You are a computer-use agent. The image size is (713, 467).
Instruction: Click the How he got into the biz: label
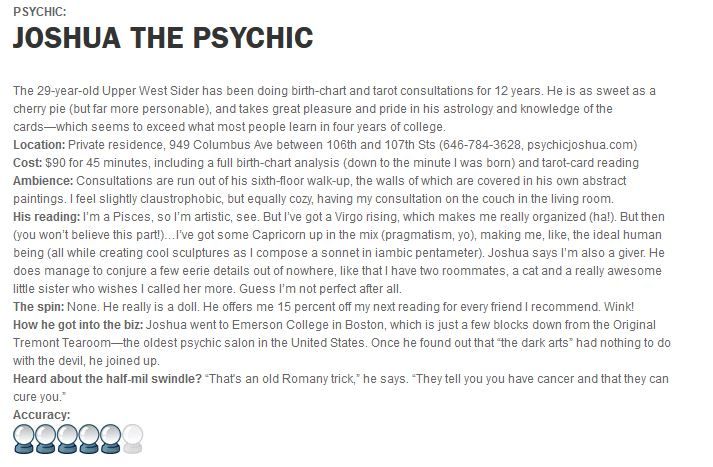[78, 325]
